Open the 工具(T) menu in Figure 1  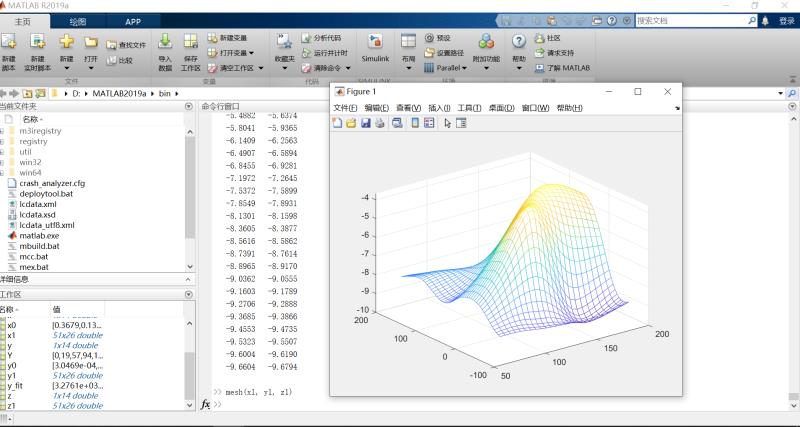(469, 108)
